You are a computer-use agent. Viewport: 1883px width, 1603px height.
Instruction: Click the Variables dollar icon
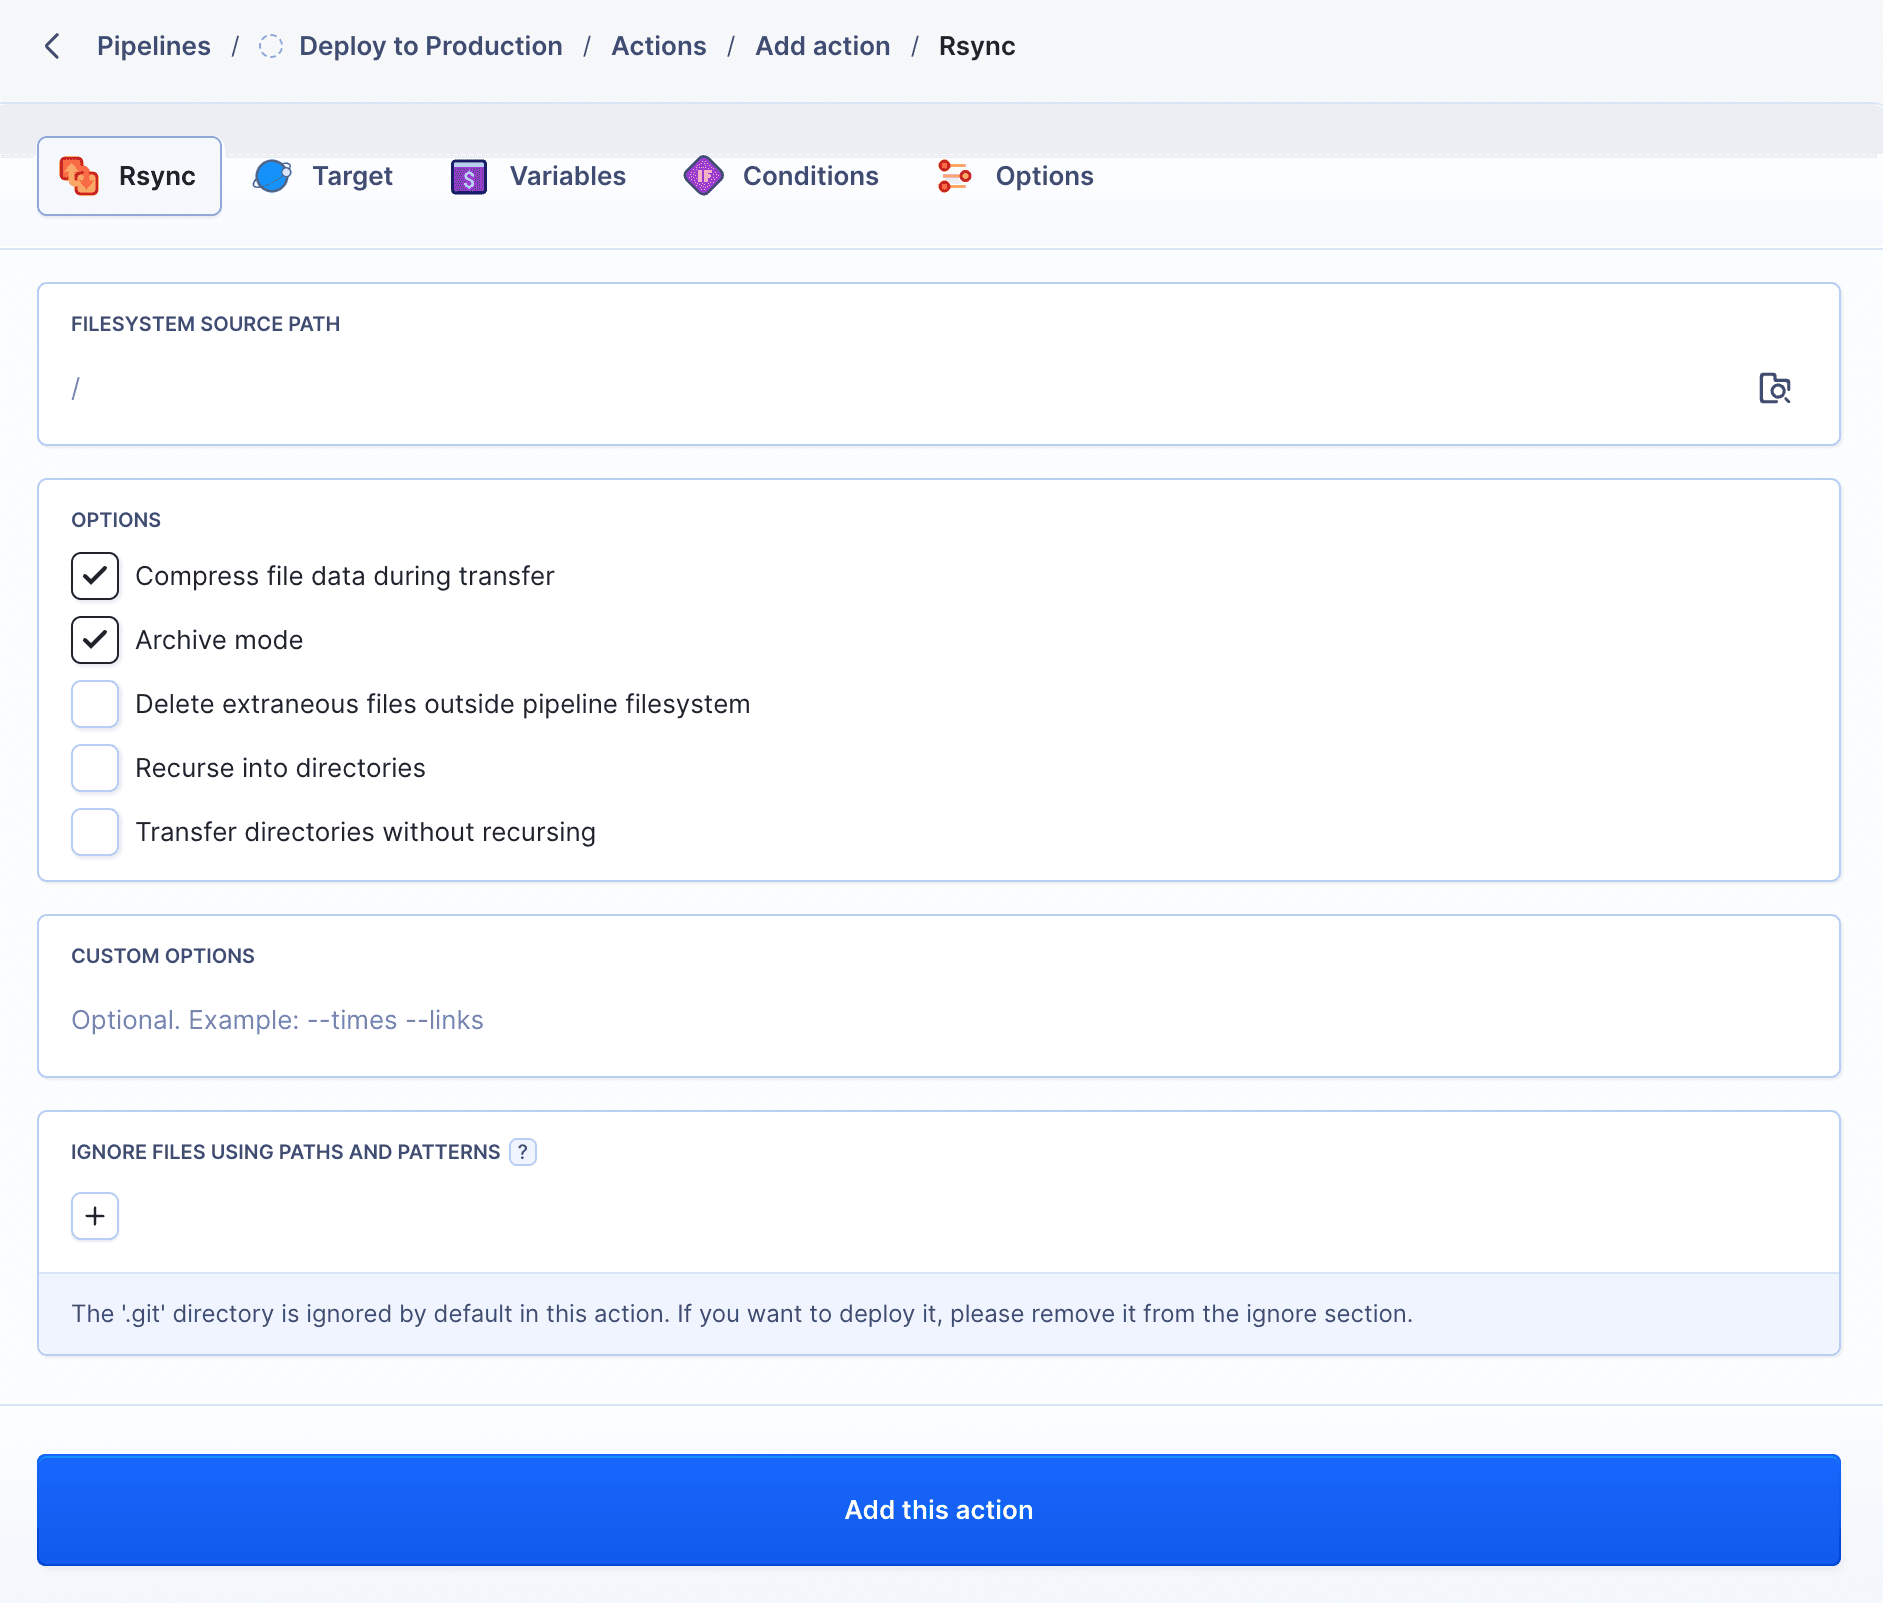click(x=468, y=177)
